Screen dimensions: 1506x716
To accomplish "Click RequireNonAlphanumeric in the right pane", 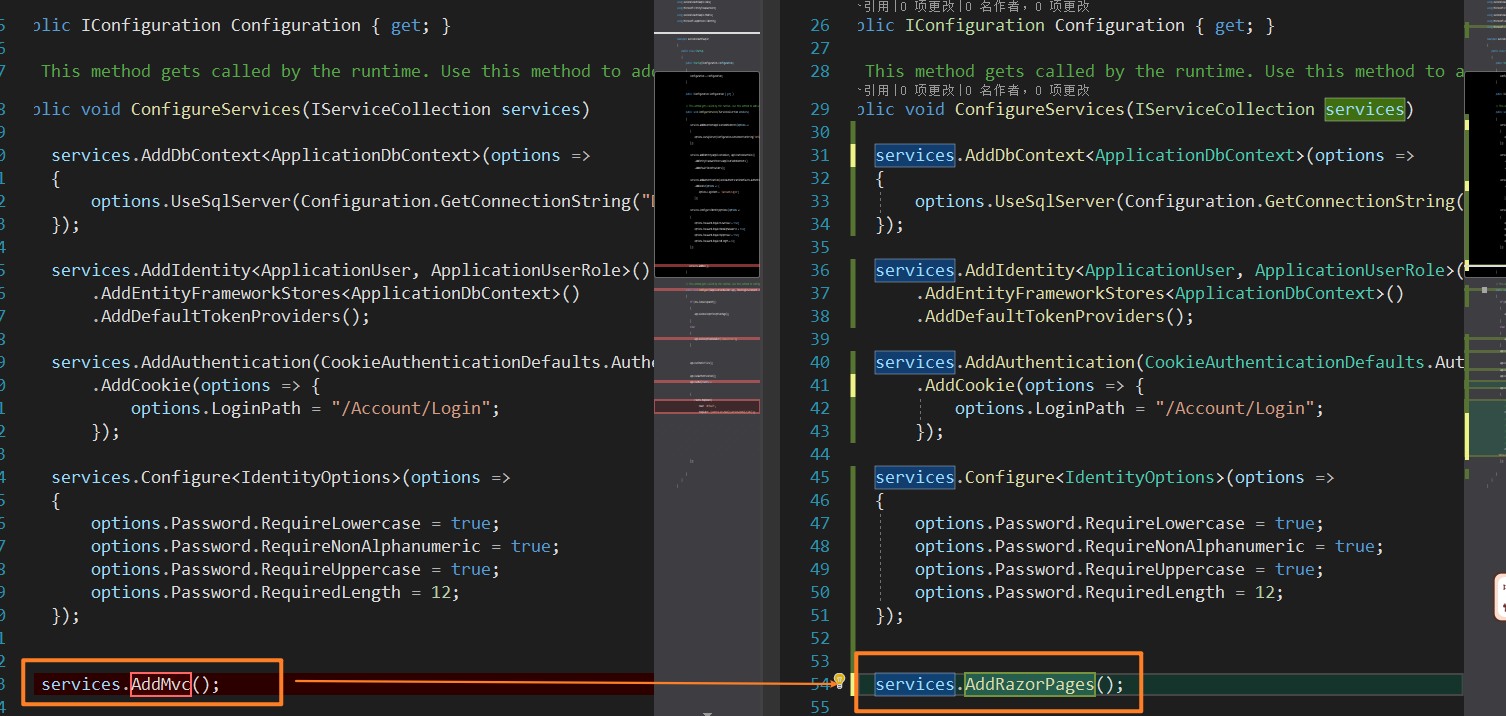I will coord(1195,546).
